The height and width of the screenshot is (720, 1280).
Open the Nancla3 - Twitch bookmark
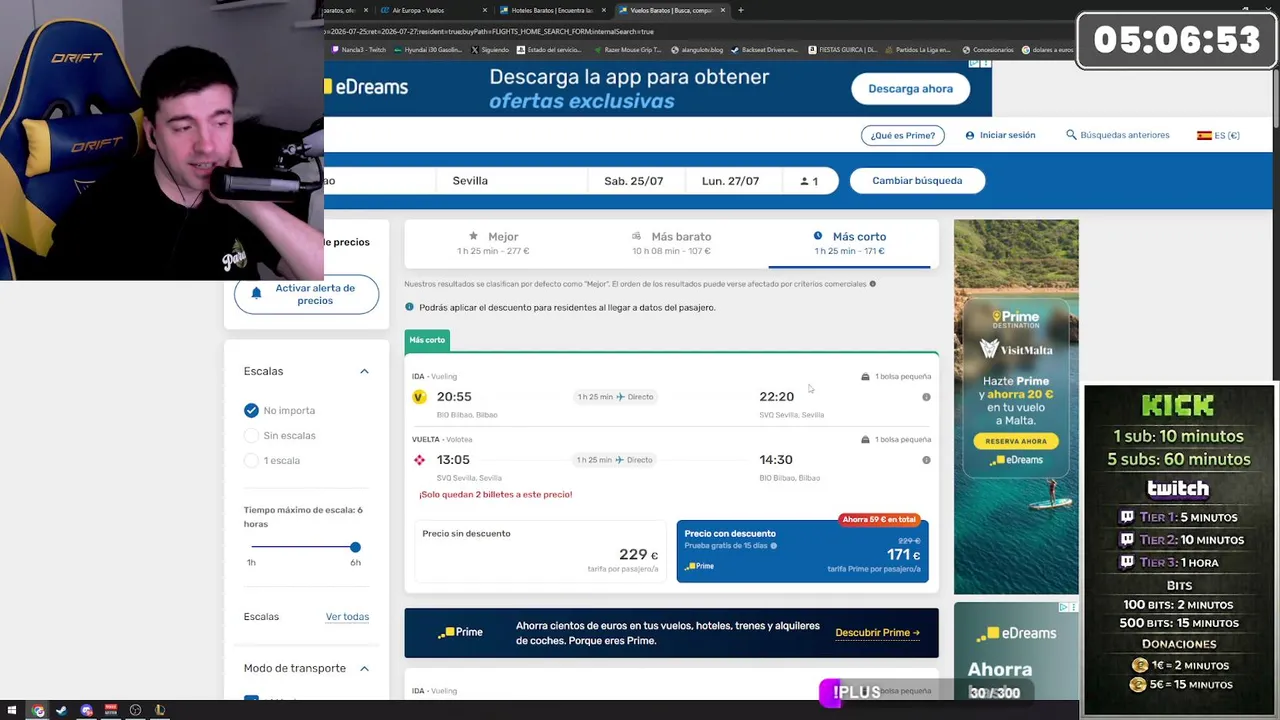coord(359,50)
